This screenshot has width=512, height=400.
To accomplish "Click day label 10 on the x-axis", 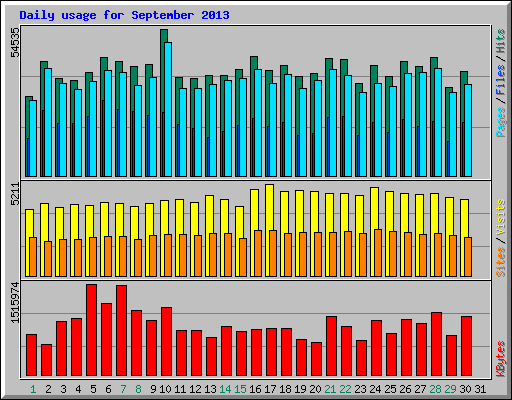I will 165,389.
